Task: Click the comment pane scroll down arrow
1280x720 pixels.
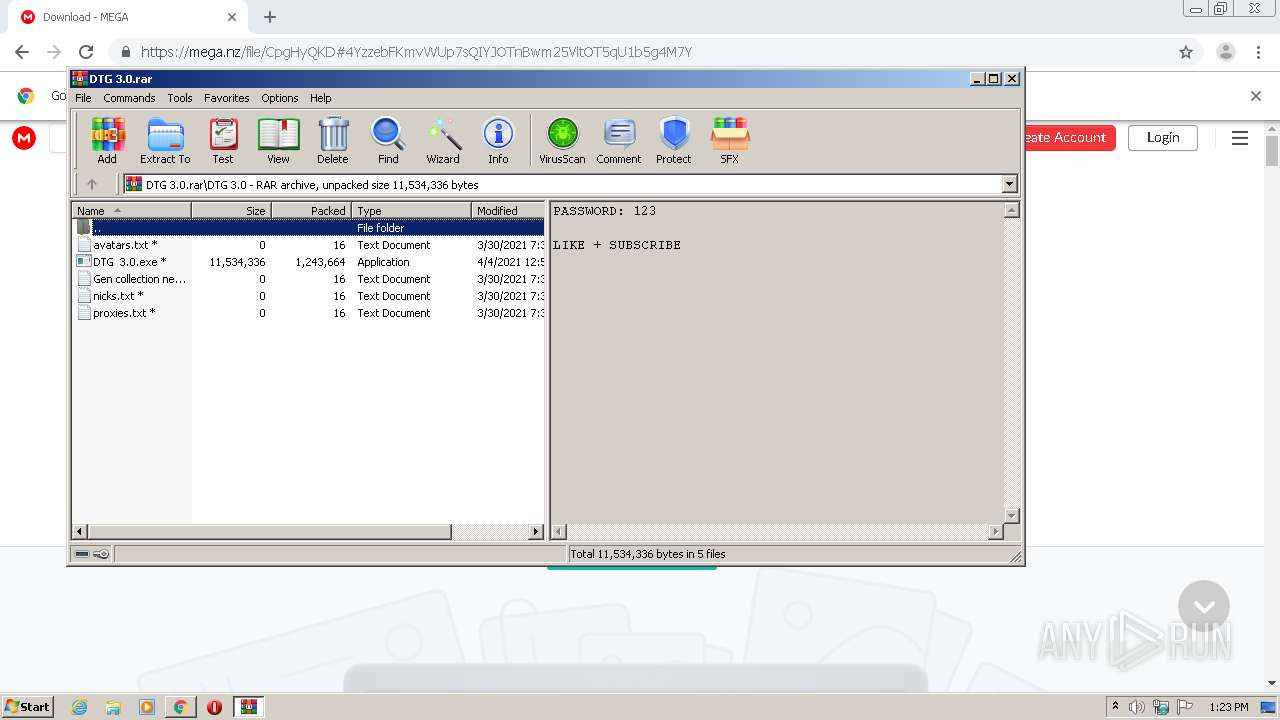Action: tap(1011, 516)
